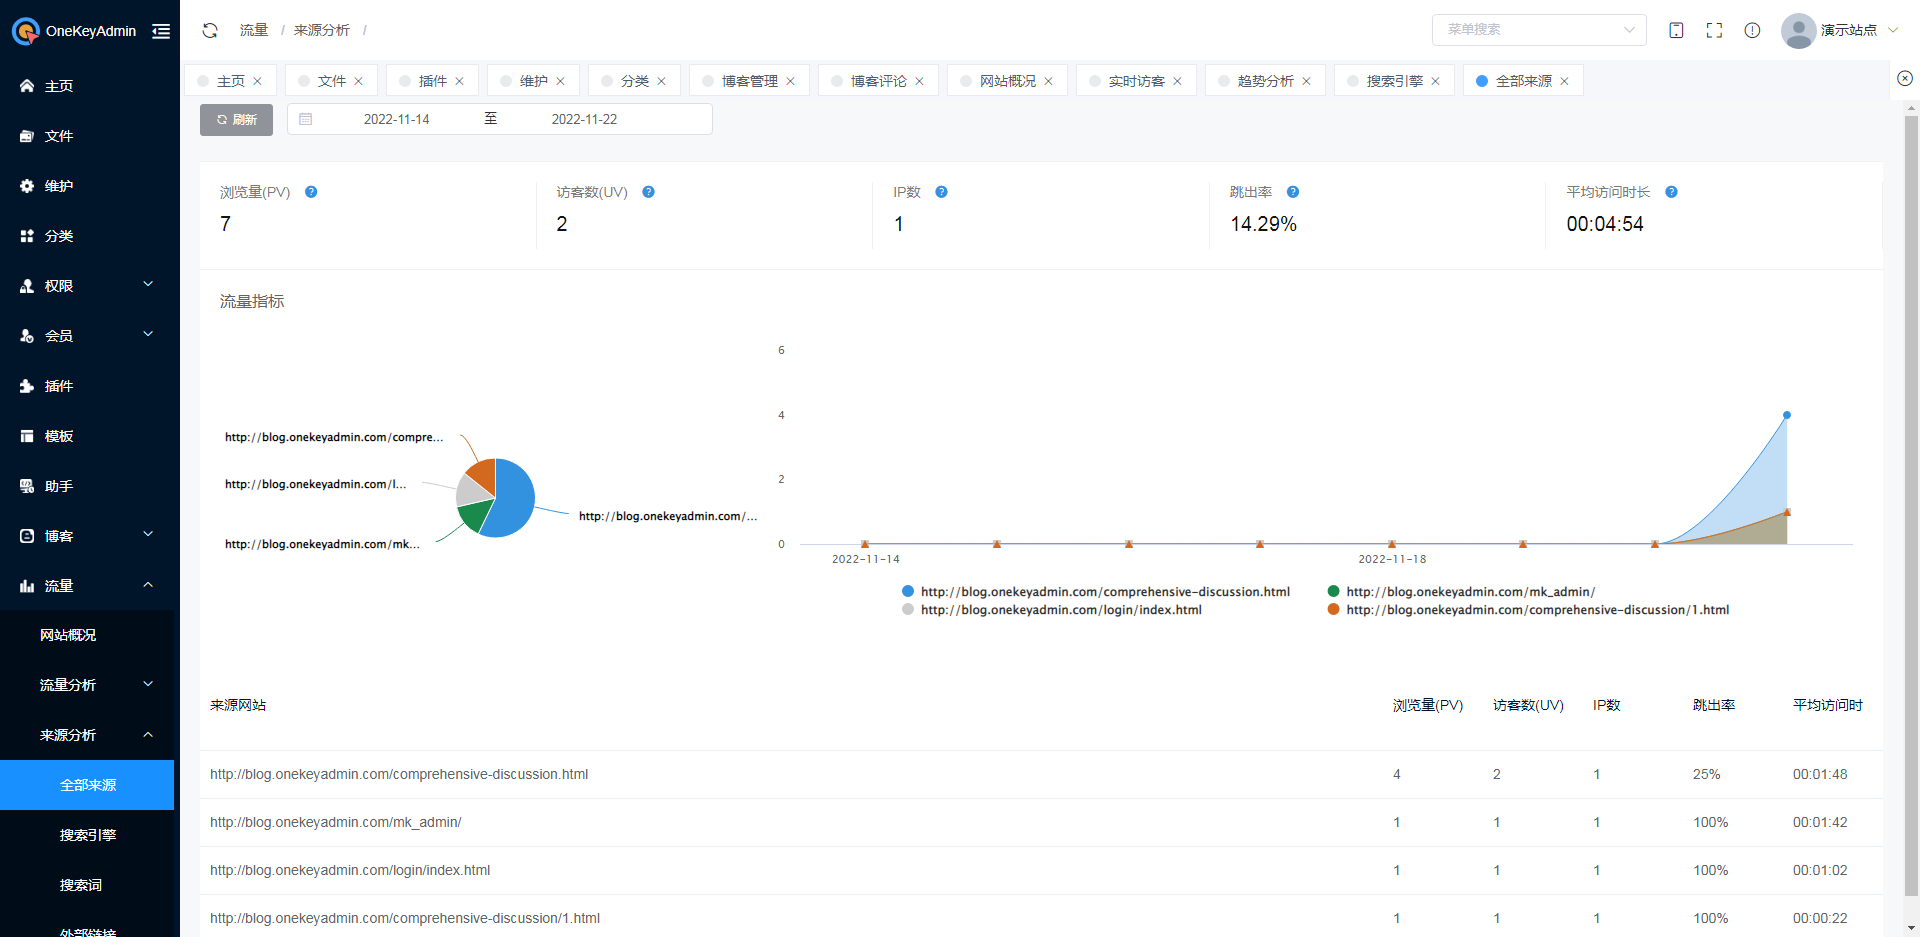Click the page reload icon in header

[x=210, y=31]
